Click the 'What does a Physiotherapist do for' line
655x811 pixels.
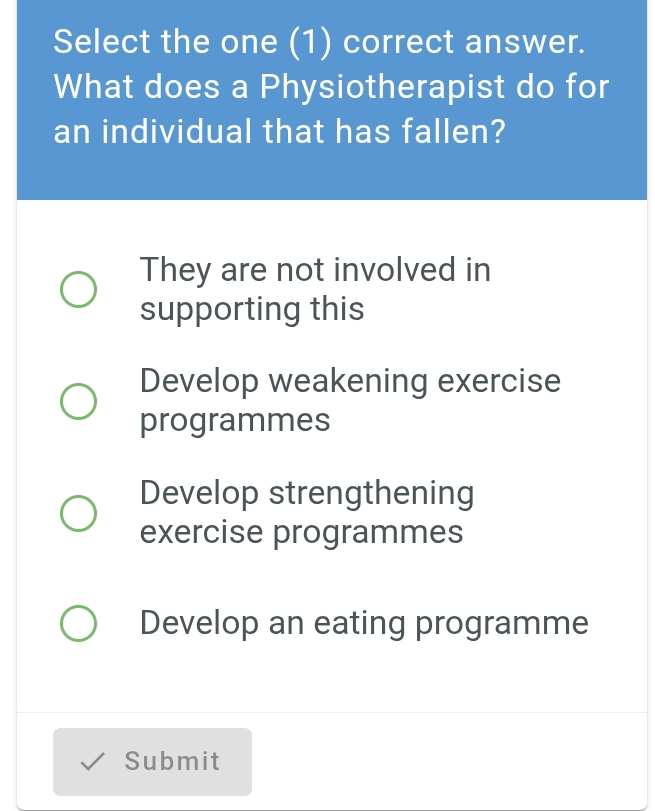(331, 87)
